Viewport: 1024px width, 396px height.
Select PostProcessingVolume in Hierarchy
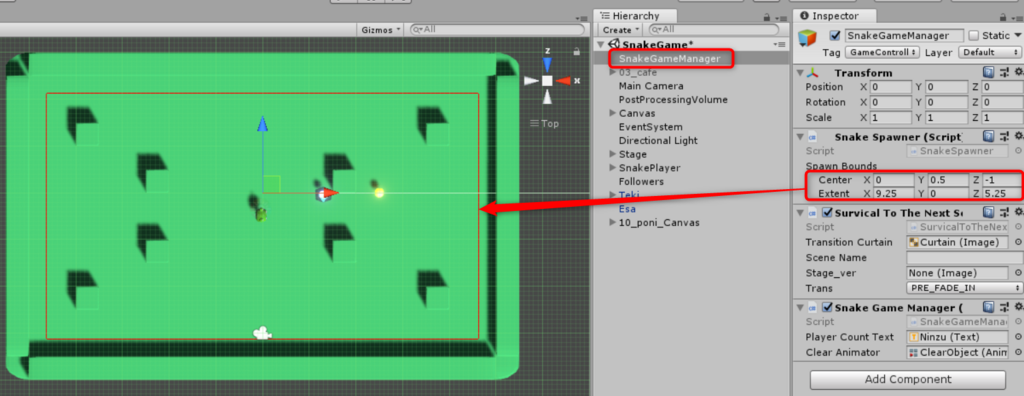[x=673, y=100]
